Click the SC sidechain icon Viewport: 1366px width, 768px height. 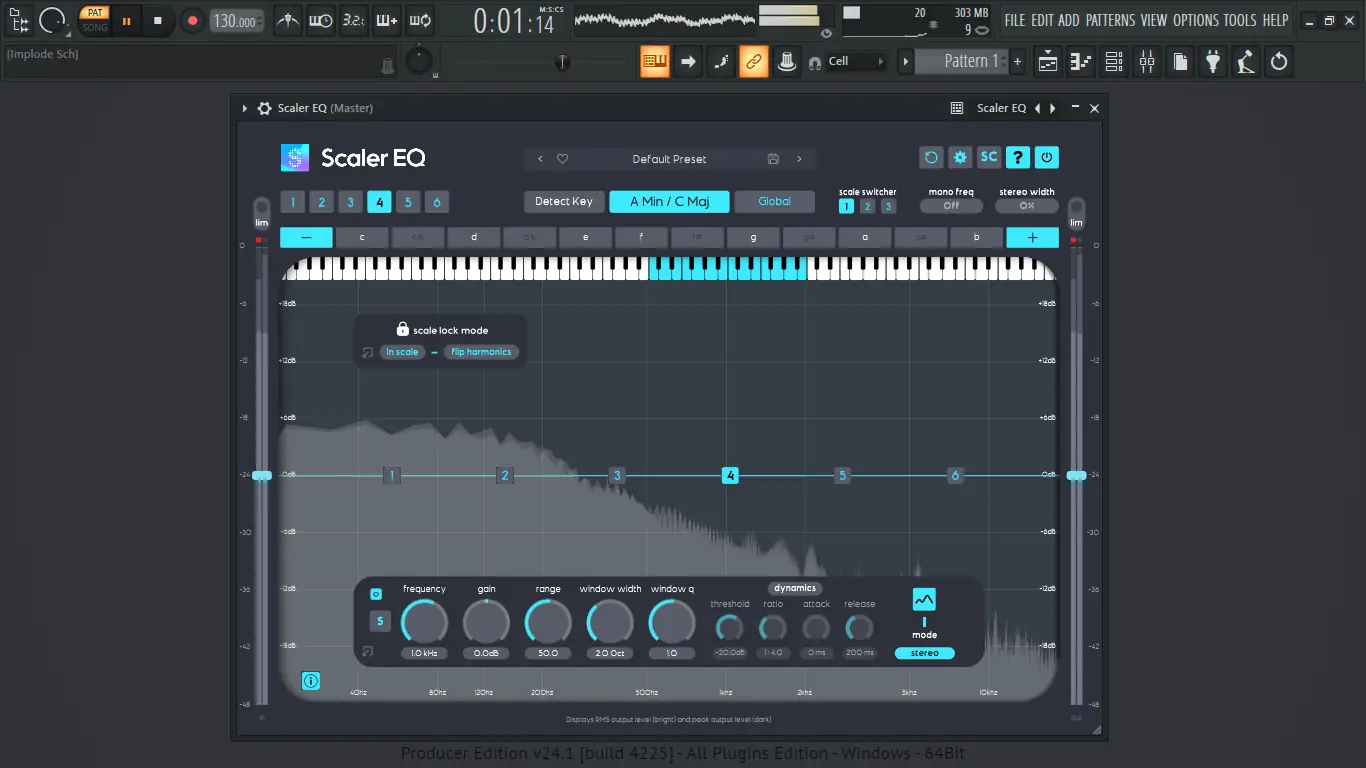[x=989, y=157]
